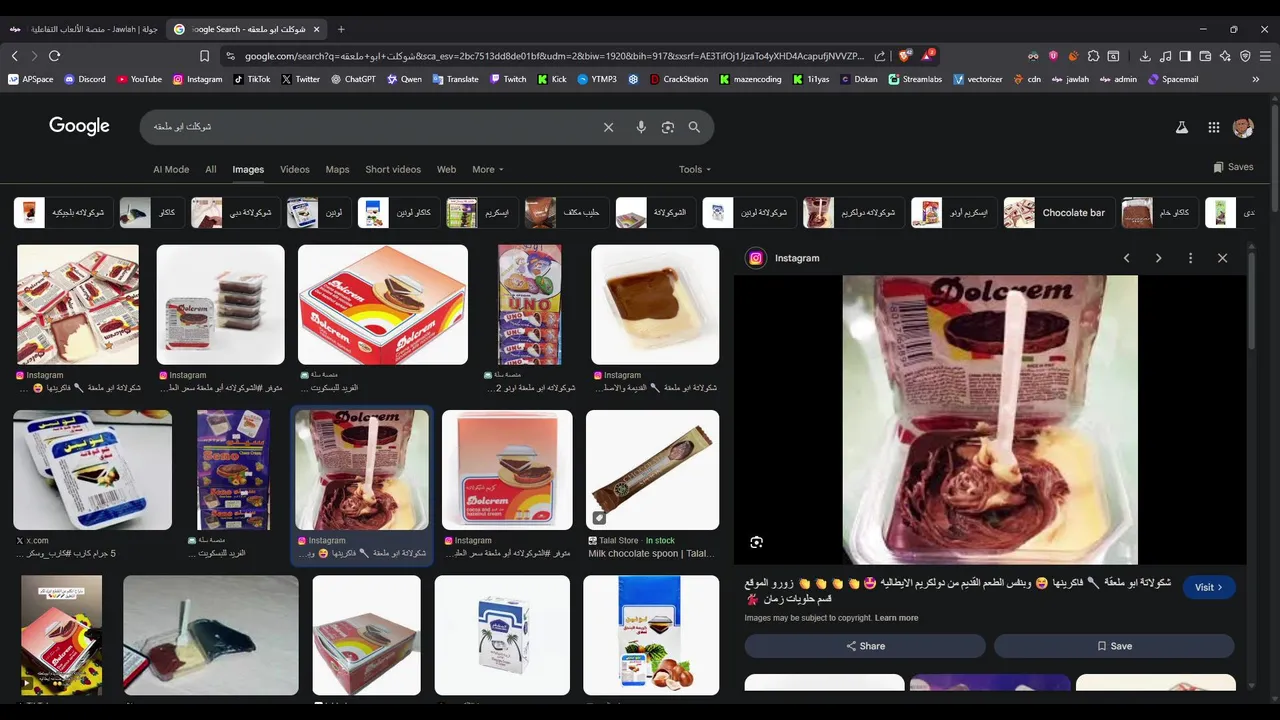Open the Brave Wallet icon
This screenshot has height=720, width=1280.
click(x=1205, y=56)
